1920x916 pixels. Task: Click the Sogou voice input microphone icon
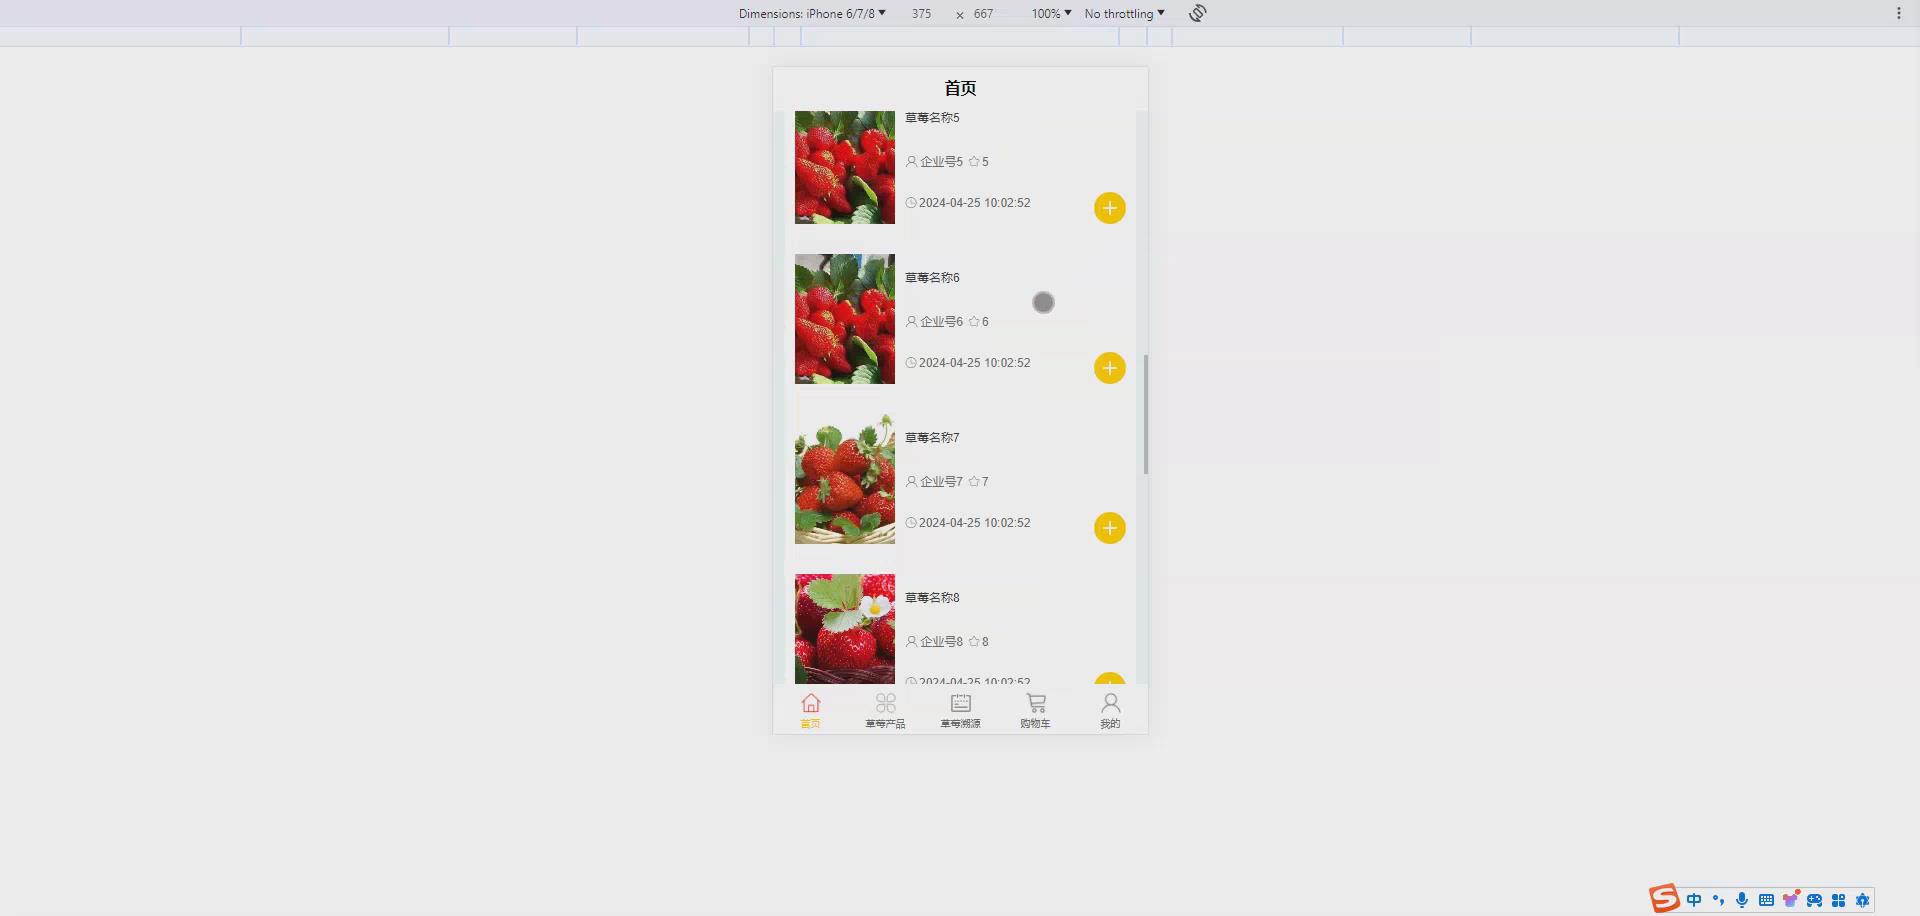1742,900
